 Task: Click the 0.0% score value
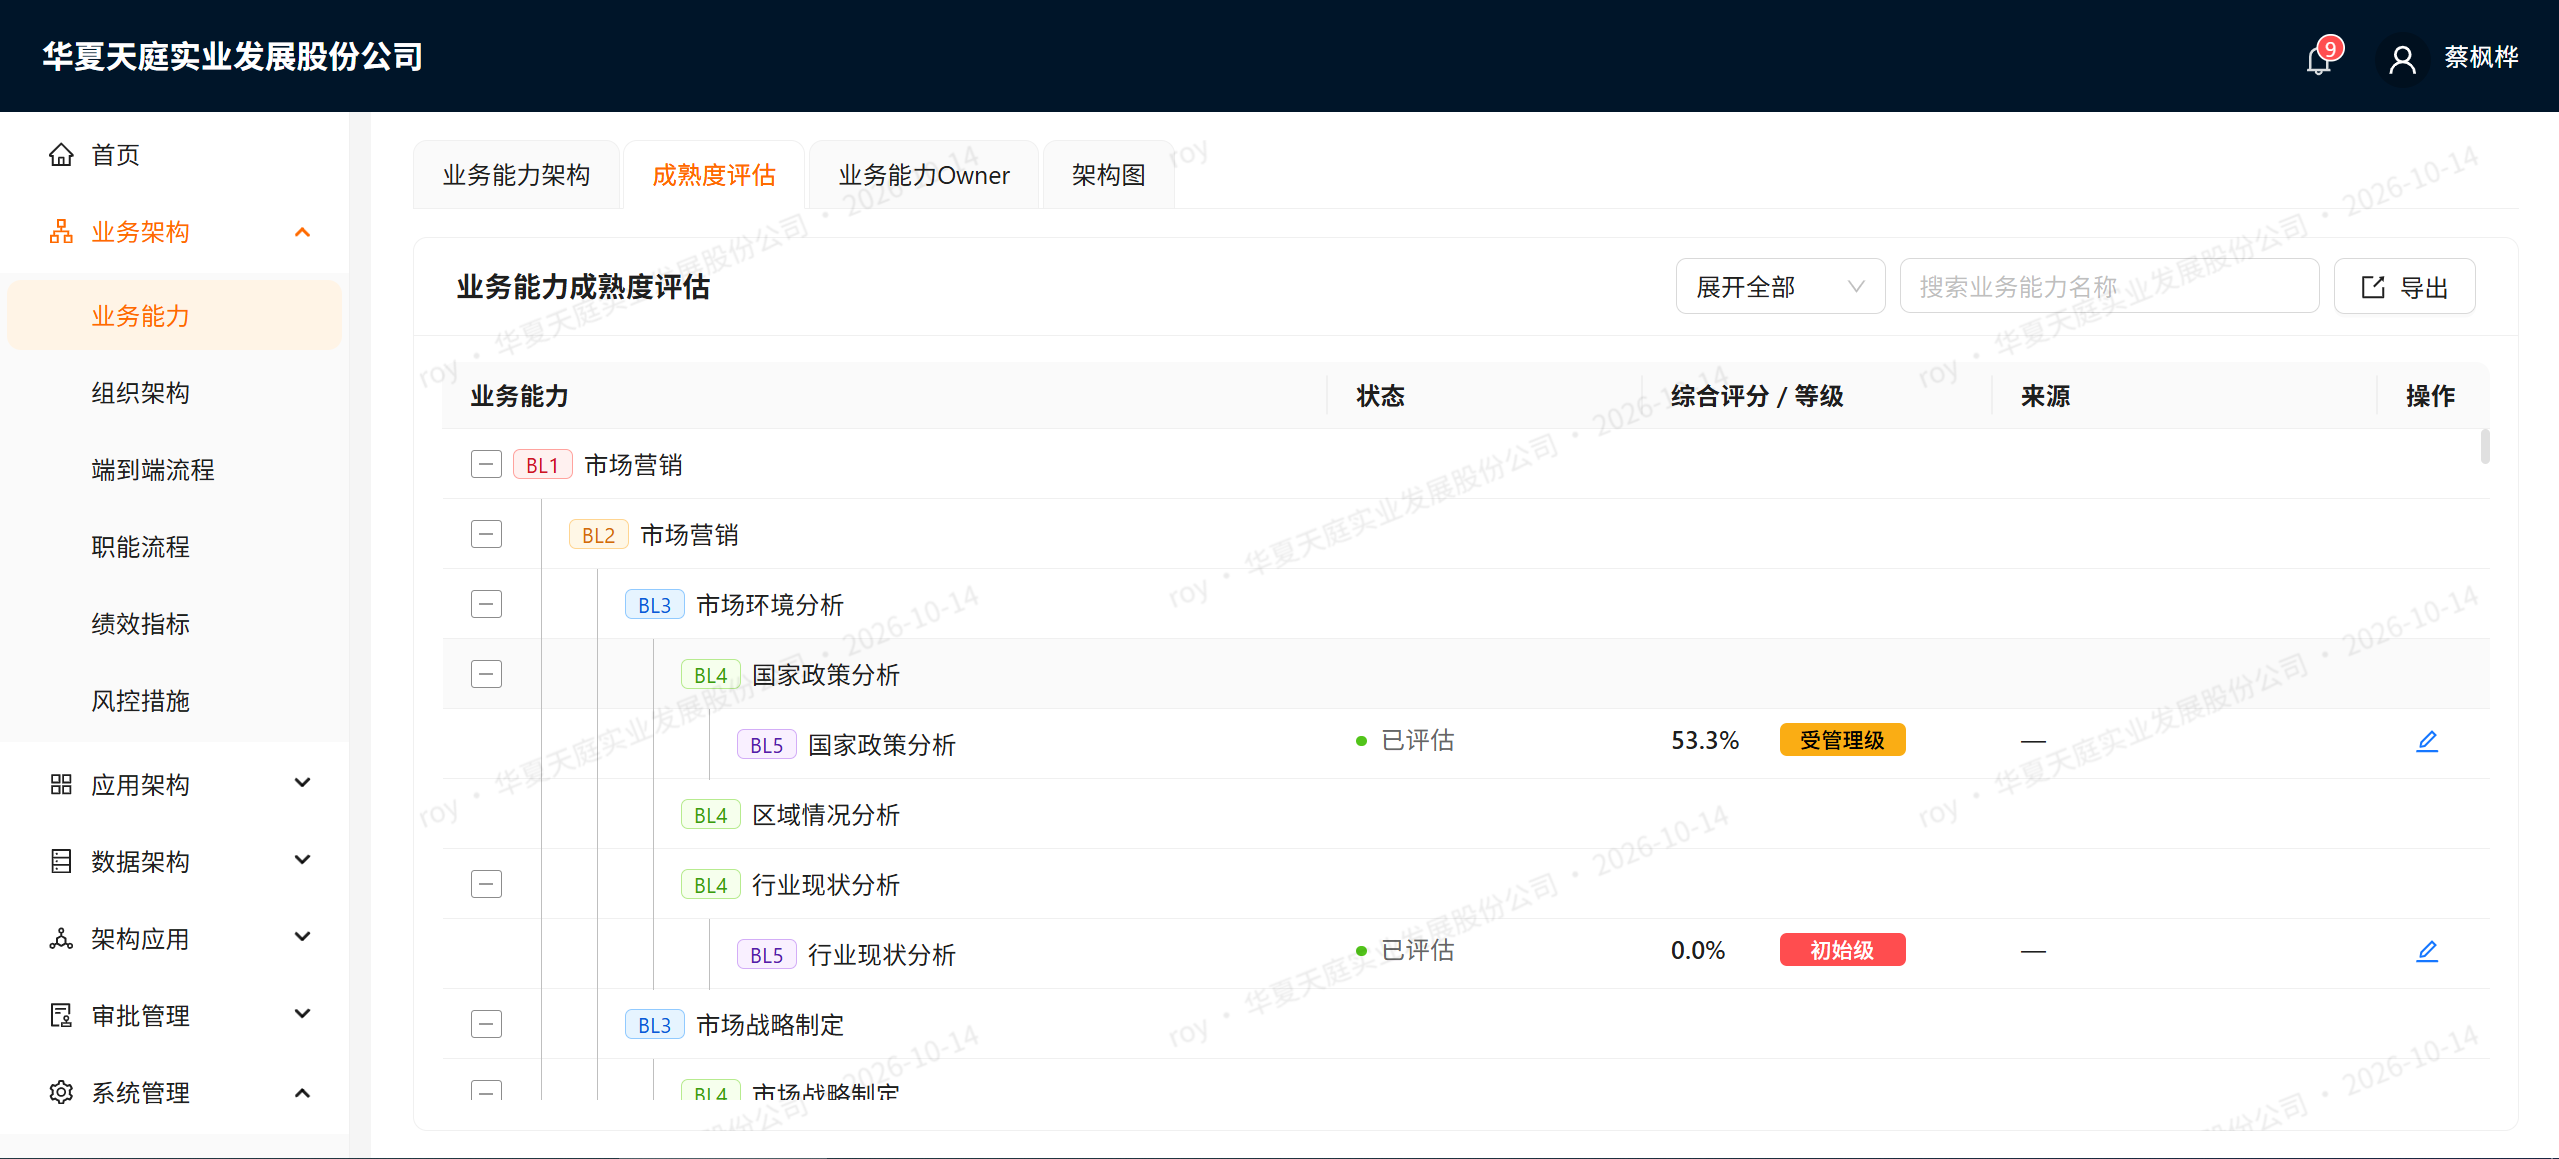click(x=1698, y=951)
